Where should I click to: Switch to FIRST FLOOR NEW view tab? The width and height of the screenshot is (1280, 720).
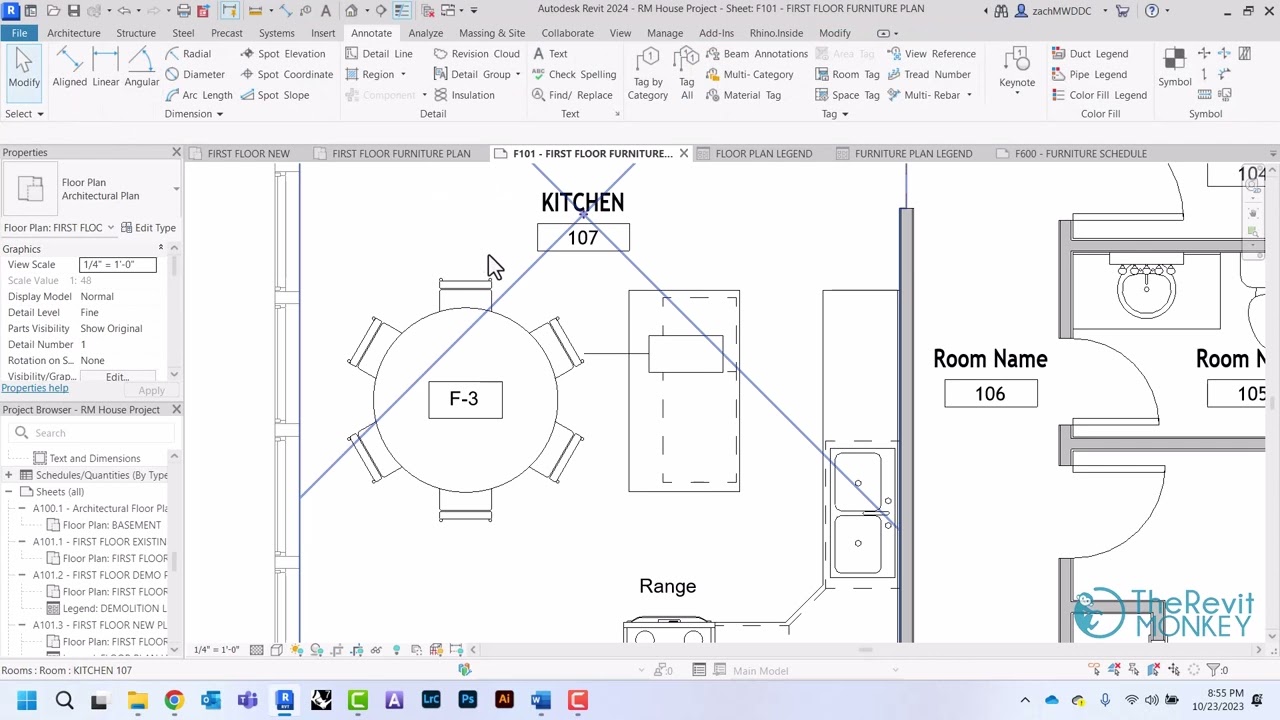click(x=249, y=154)
